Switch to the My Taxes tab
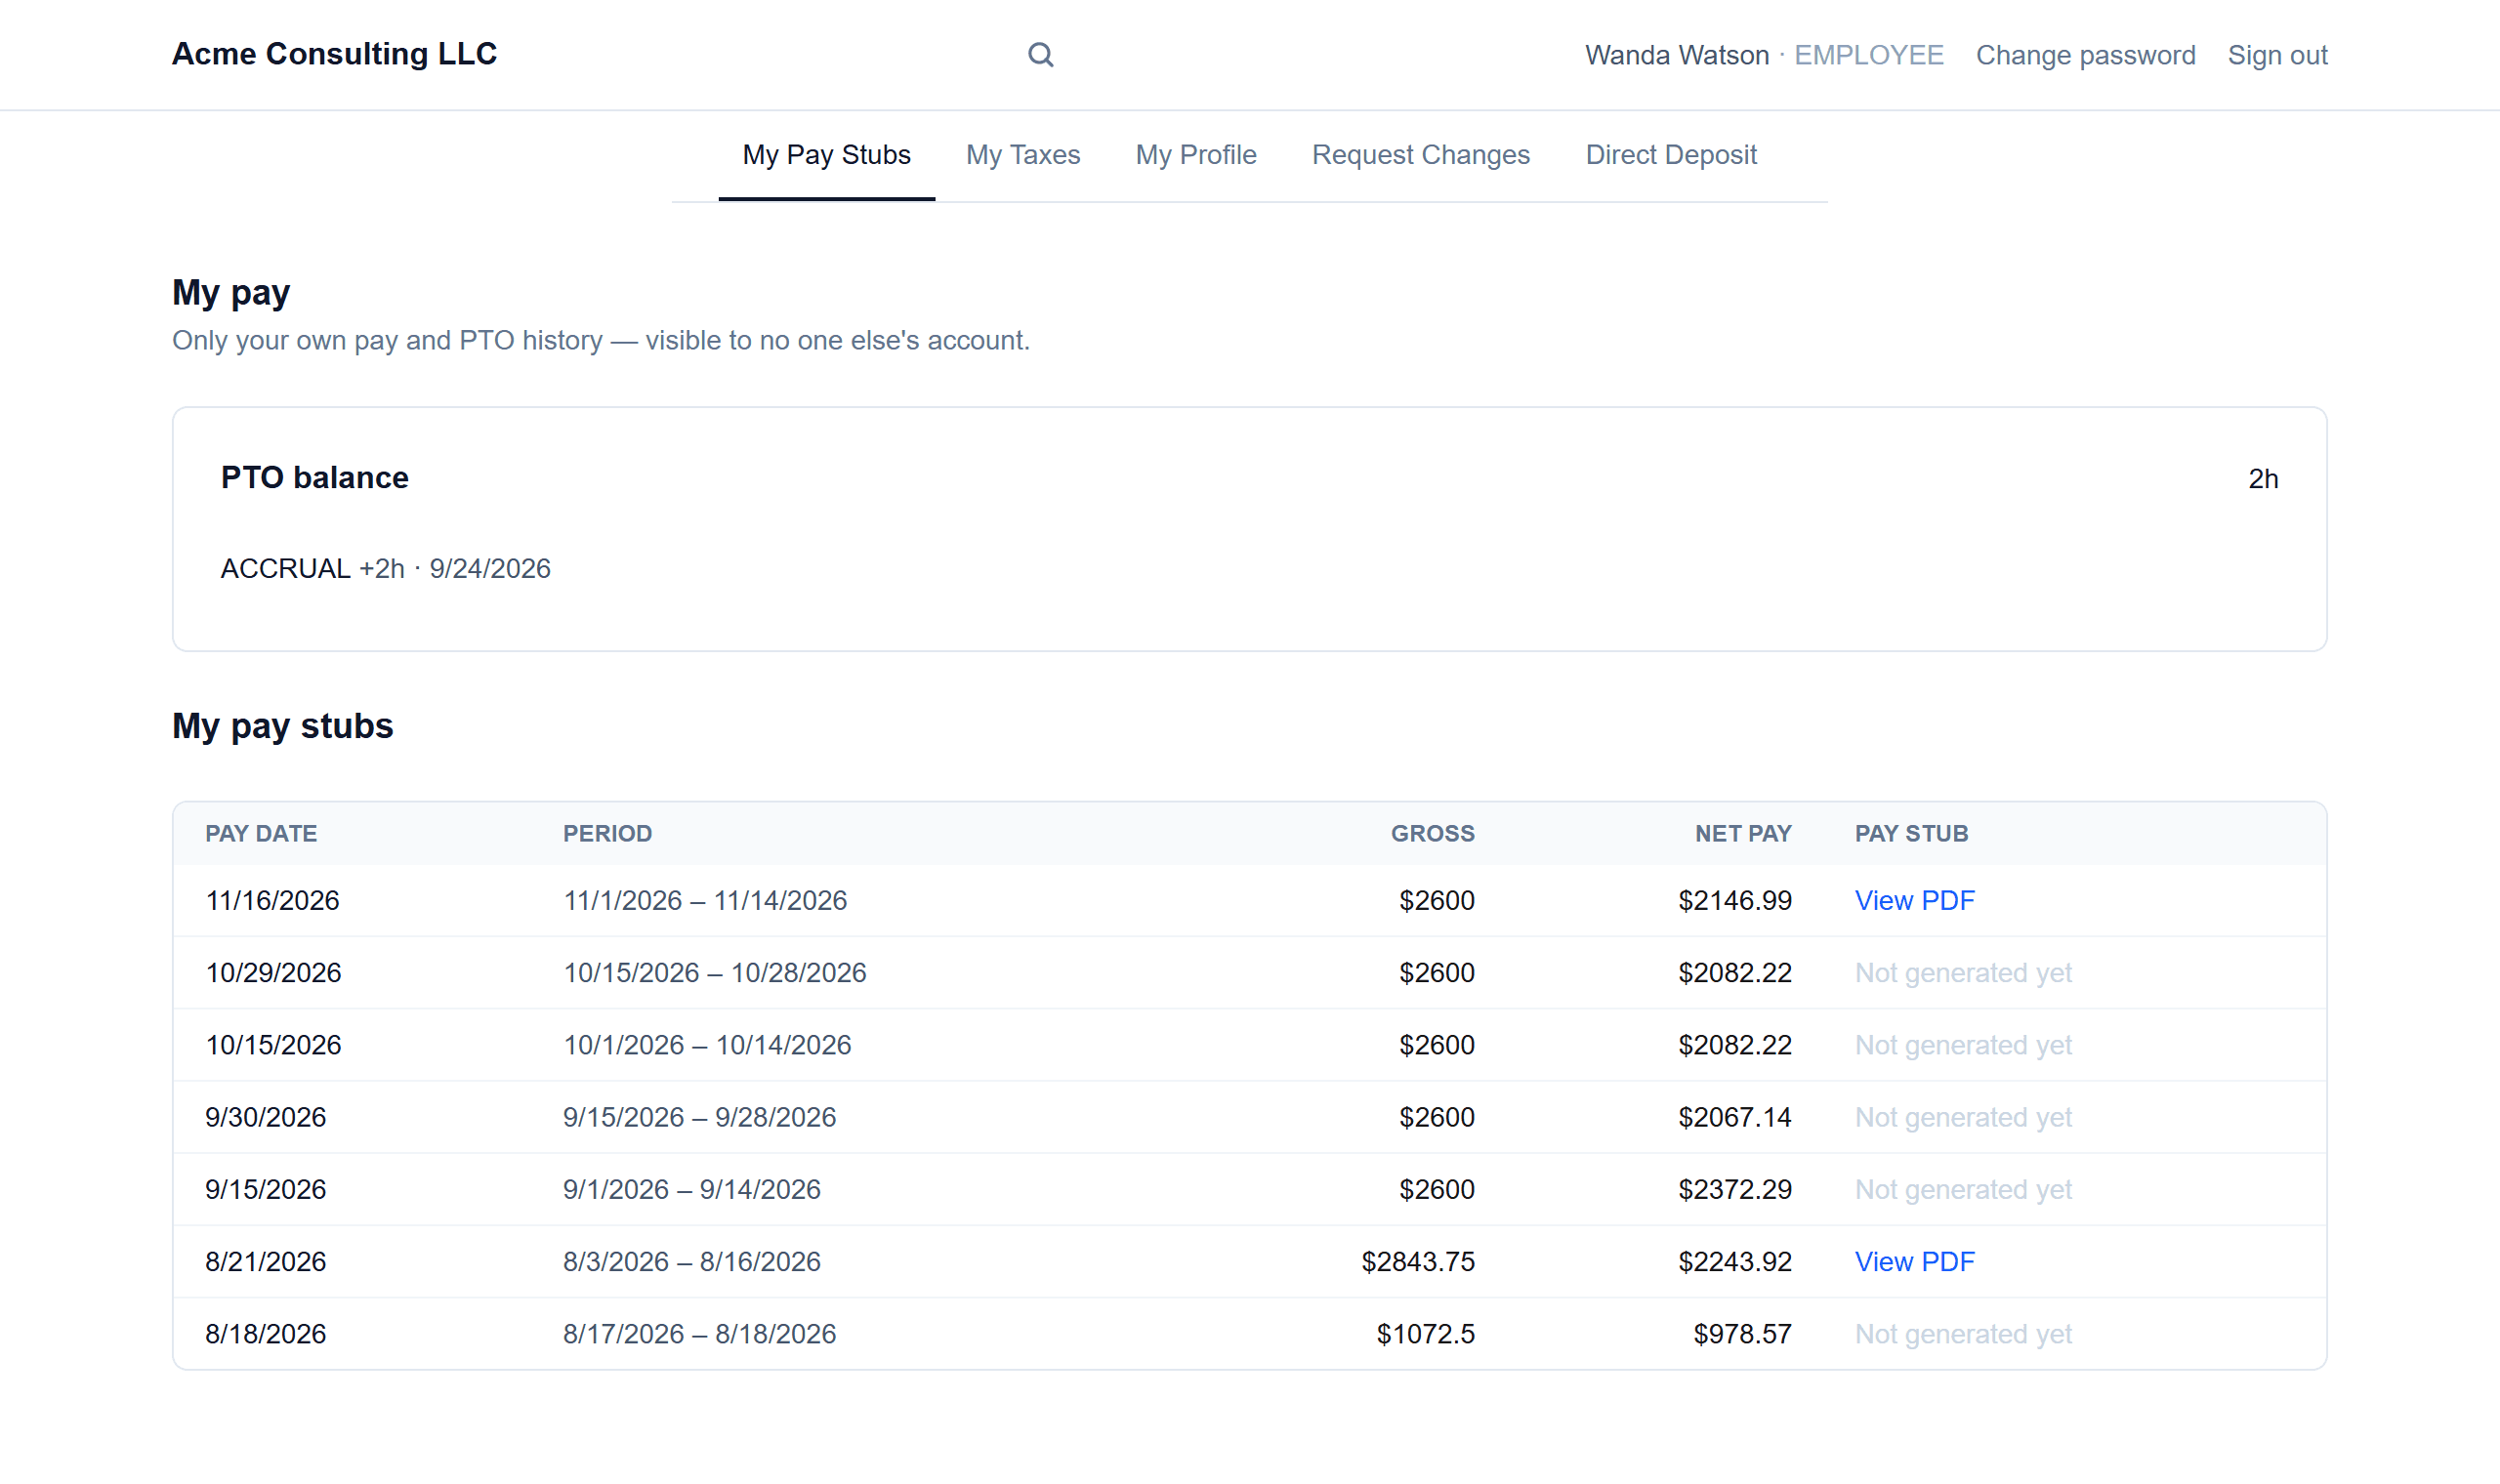Viewport: 2500px width, 1484px height. (1023, 155)
